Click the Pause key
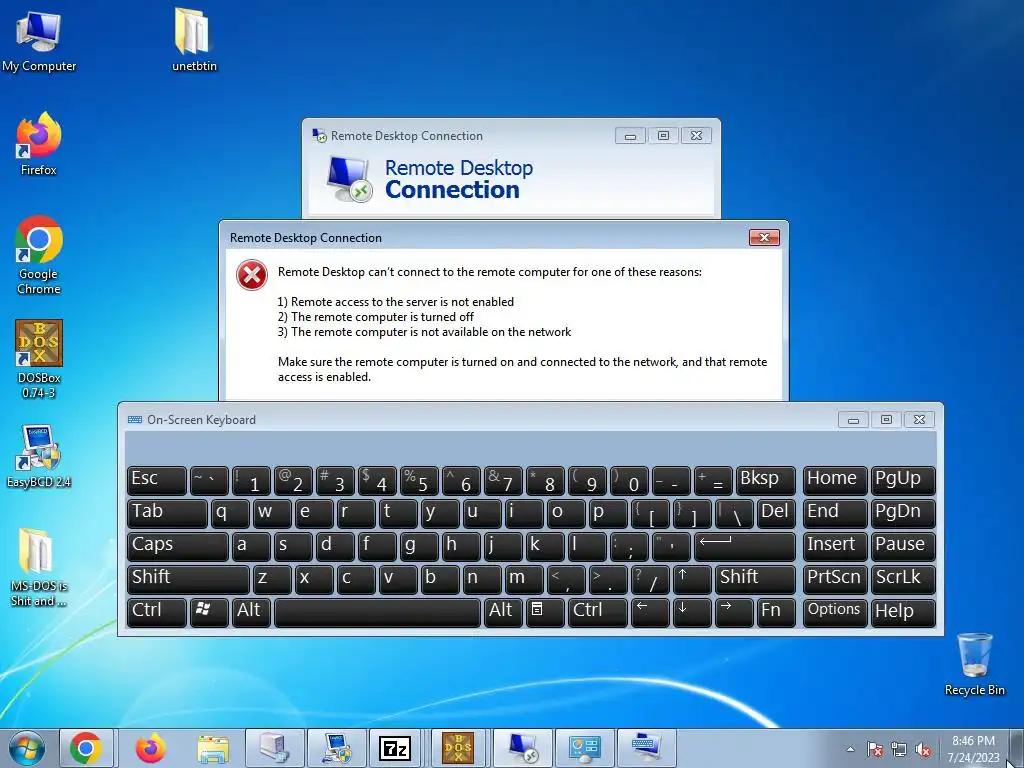This screenshot has width=1024, height=768. [x=903, y=546]
